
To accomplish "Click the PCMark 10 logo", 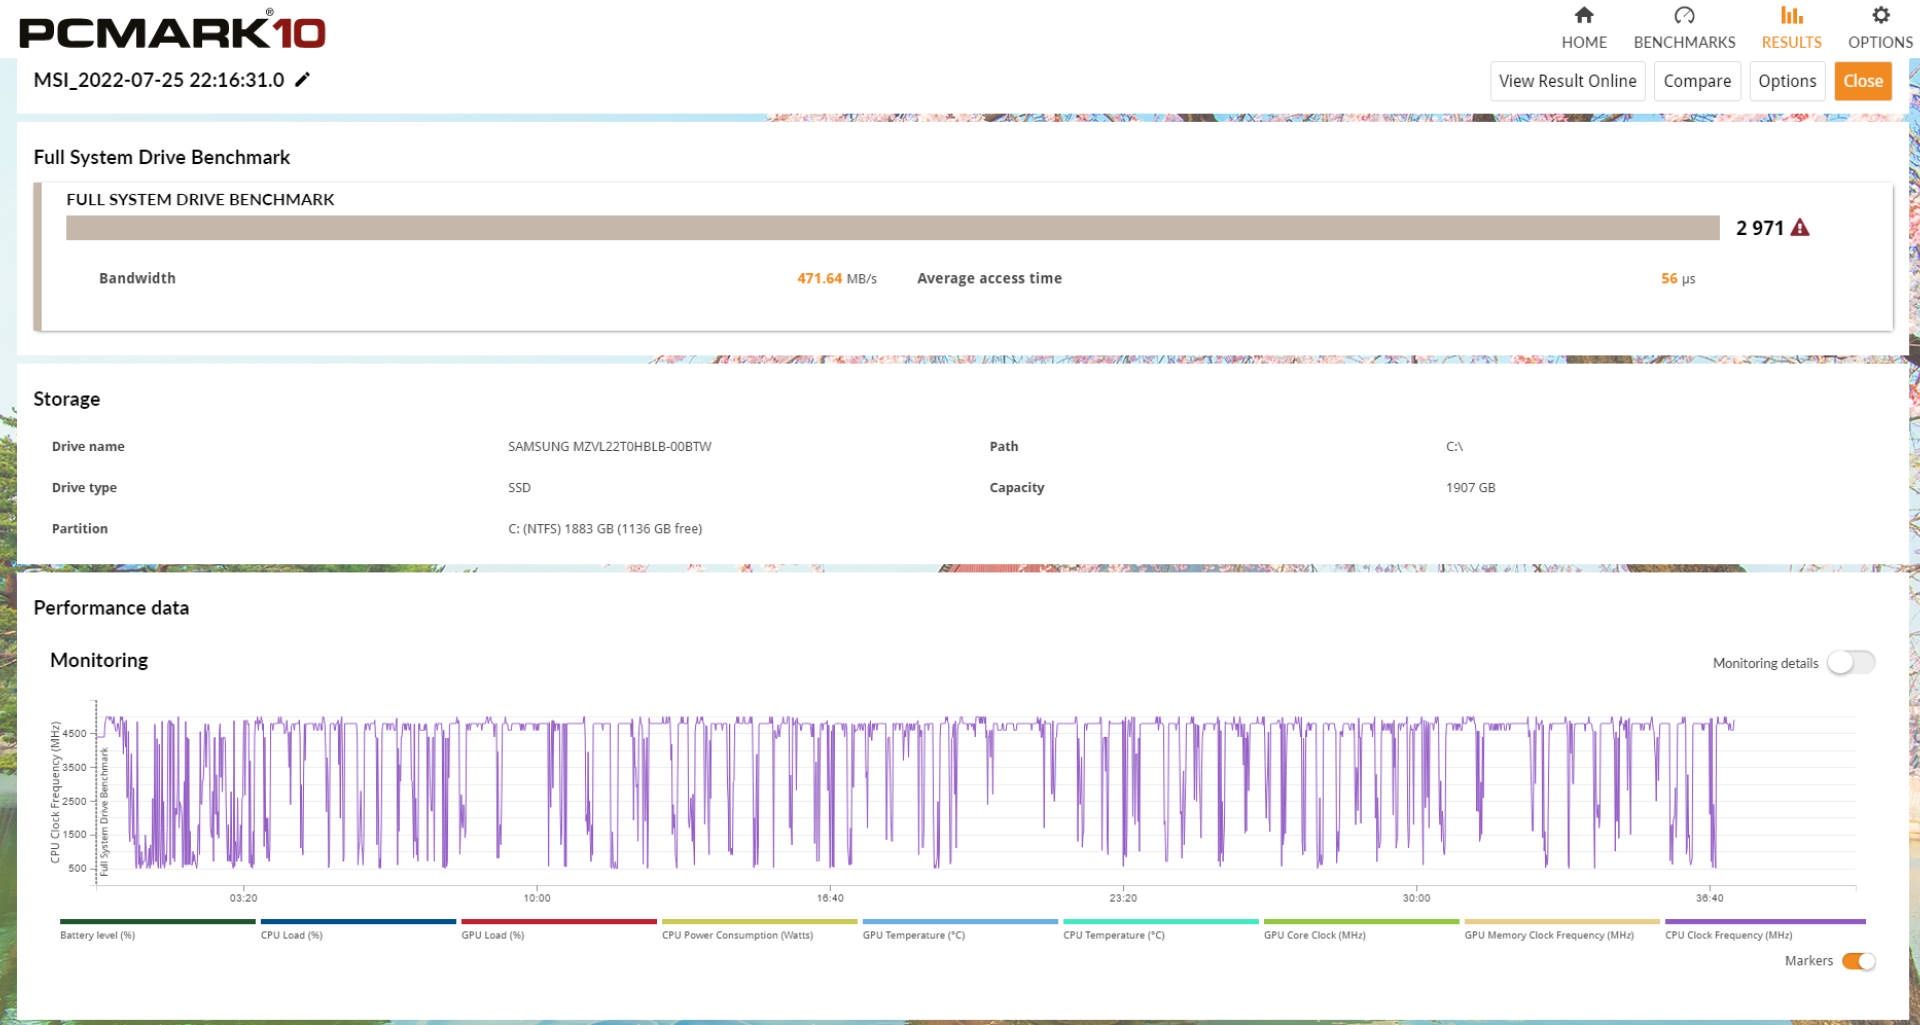I will pos(172,30).
